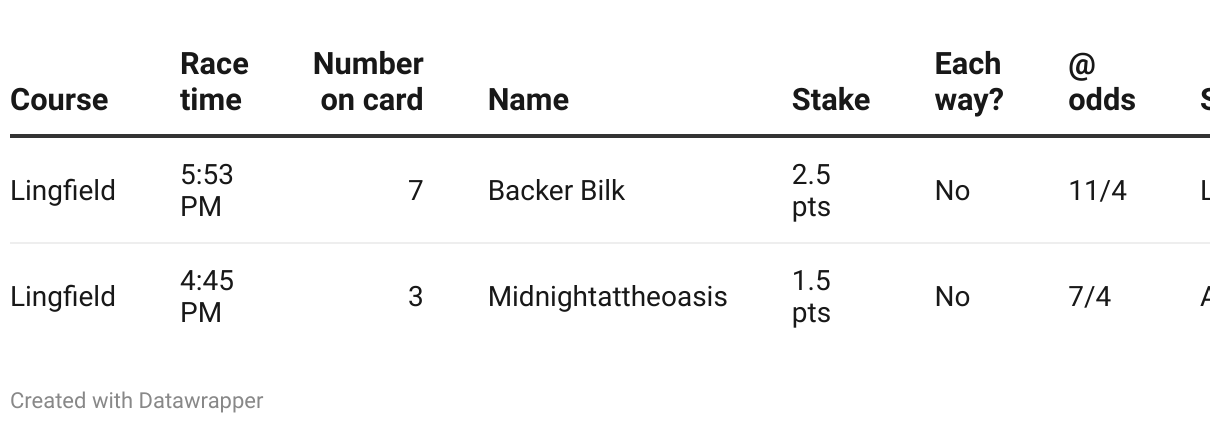Click the 11/4 odds cell
The height and width of the screenshot is (424, 1220).
point(1097,191)
